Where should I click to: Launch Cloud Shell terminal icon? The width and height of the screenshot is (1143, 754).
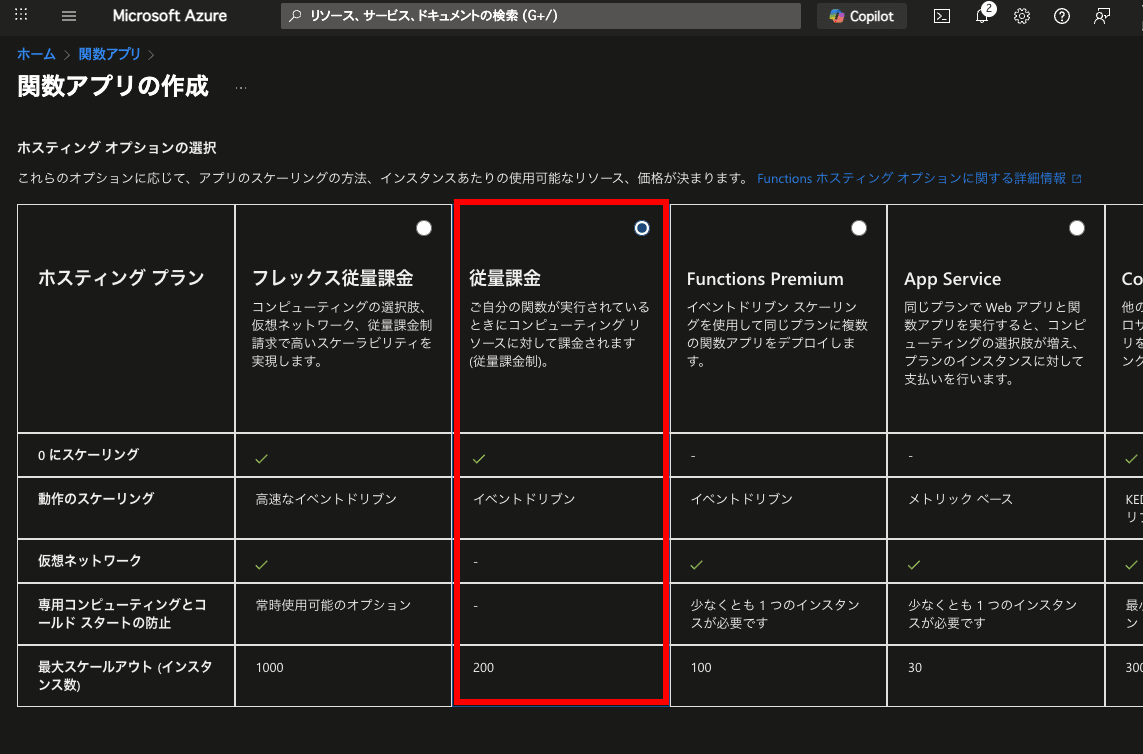tap(942, 16)
